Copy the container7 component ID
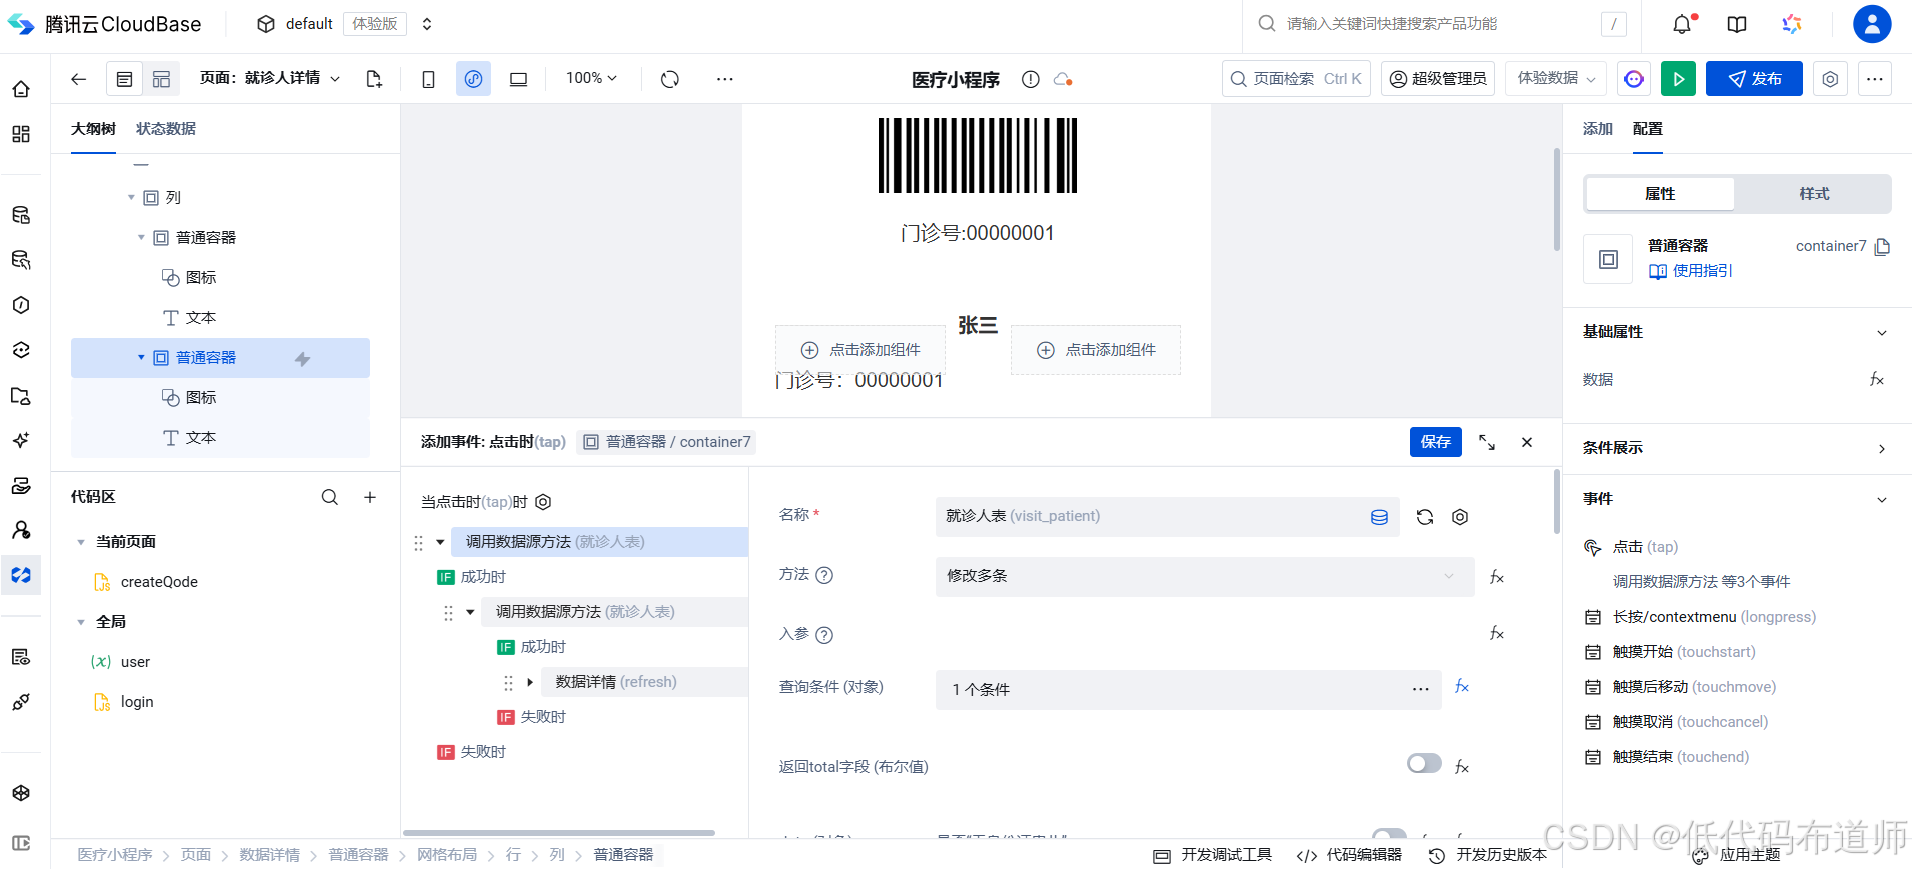Screen dimensions: 1912x869 [1882, 246]
